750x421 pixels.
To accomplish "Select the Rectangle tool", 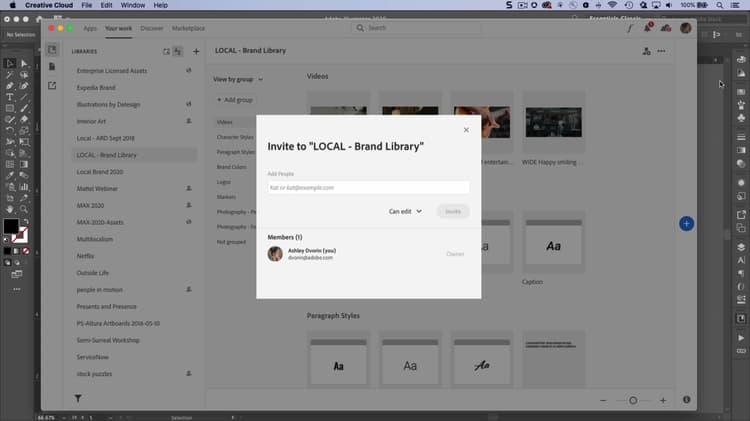I will [10, 109].
